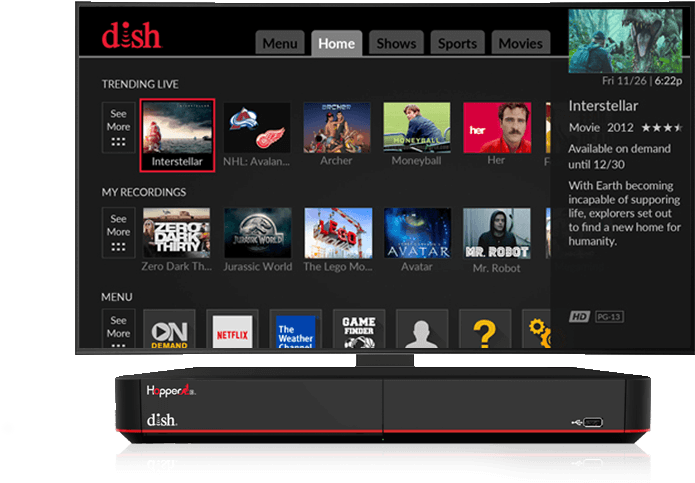See More in My Recordings row
The width and height of the screenshot is (695, 483).
coord(118,233)
